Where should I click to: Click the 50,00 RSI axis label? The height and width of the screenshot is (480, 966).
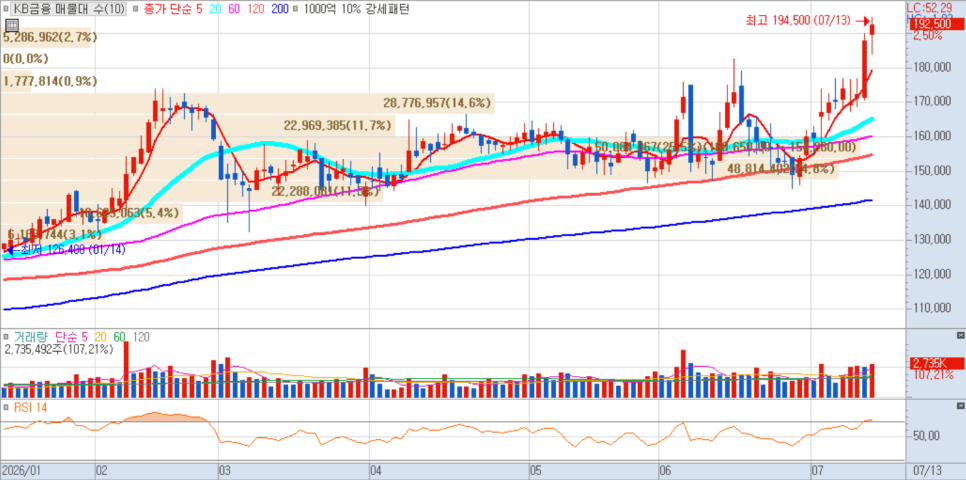pos(925,436)
